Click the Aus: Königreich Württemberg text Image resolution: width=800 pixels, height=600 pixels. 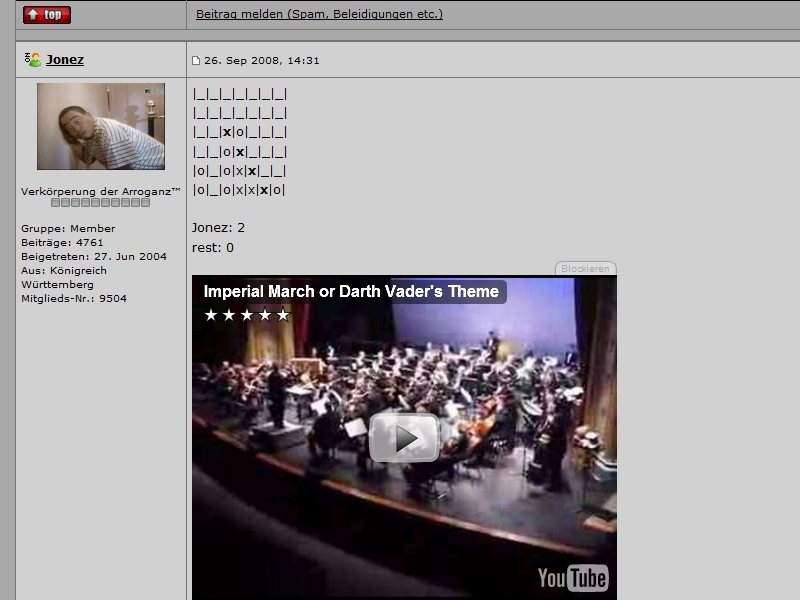64,277
